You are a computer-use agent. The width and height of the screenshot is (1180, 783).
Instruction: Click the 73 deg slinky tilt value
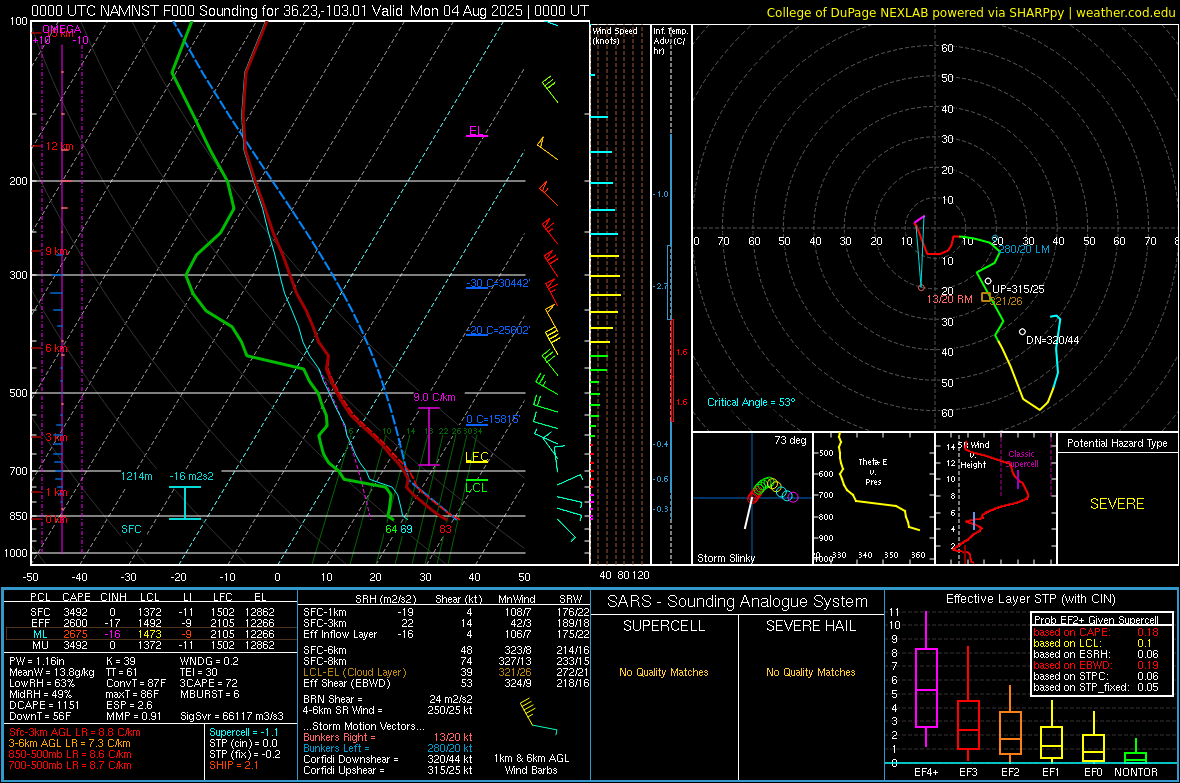[789, 440]
